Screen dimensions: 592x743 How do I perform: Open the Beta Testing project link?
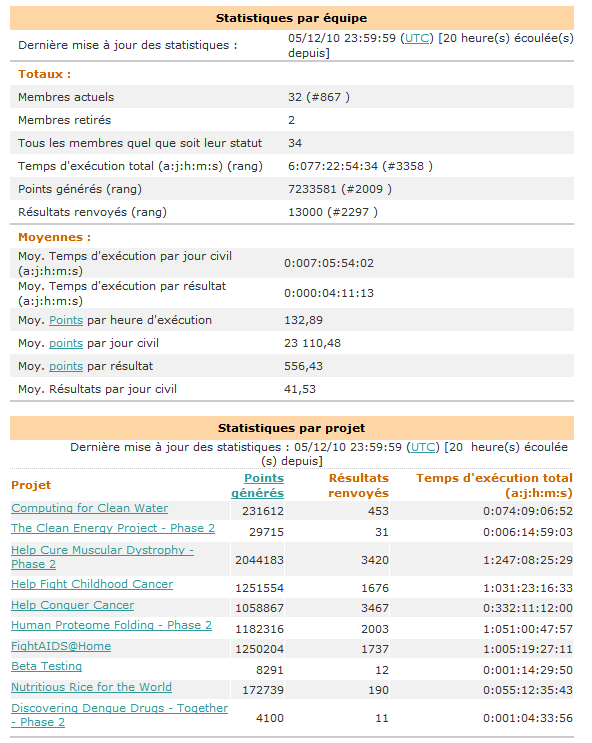tap(46, 666)
